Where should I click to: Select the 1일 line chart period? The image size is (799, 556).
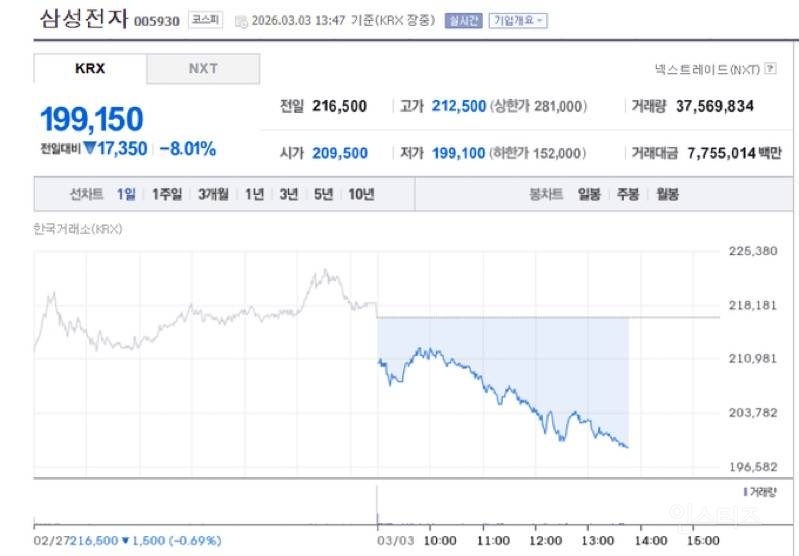[126, 195]
